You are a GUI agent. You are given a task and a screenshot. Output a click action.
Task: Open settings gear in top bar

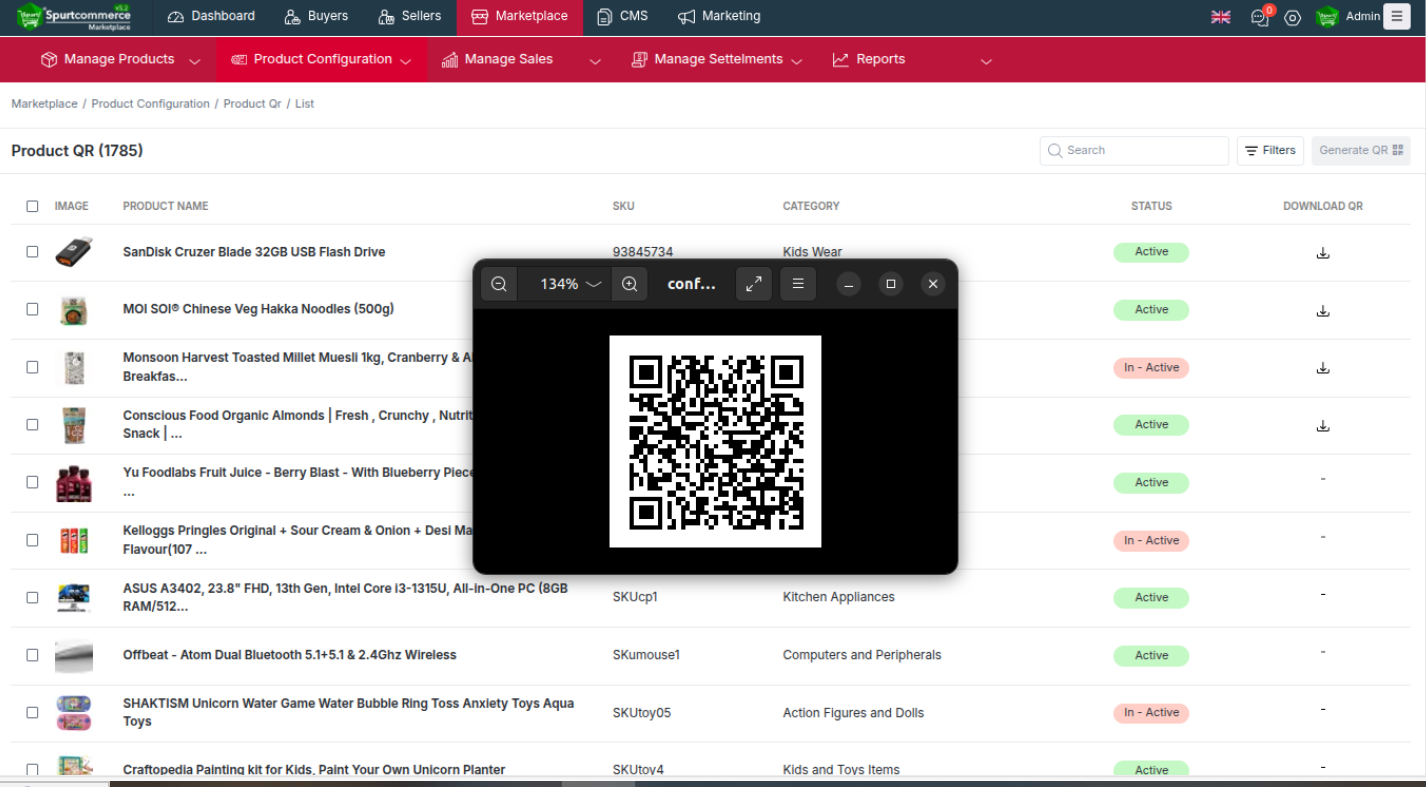(x=1292, y=17)
